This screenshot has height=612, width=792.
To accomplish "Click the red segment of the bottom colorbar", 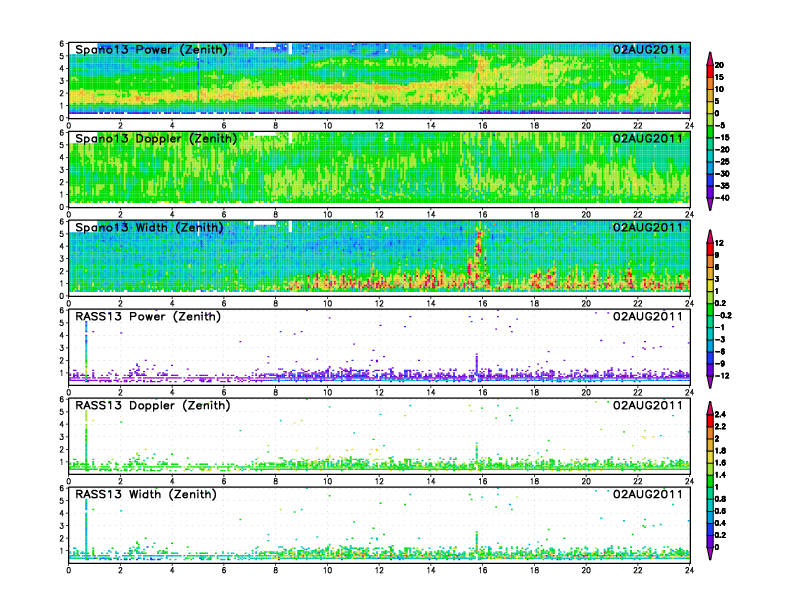I will (710, 421).
